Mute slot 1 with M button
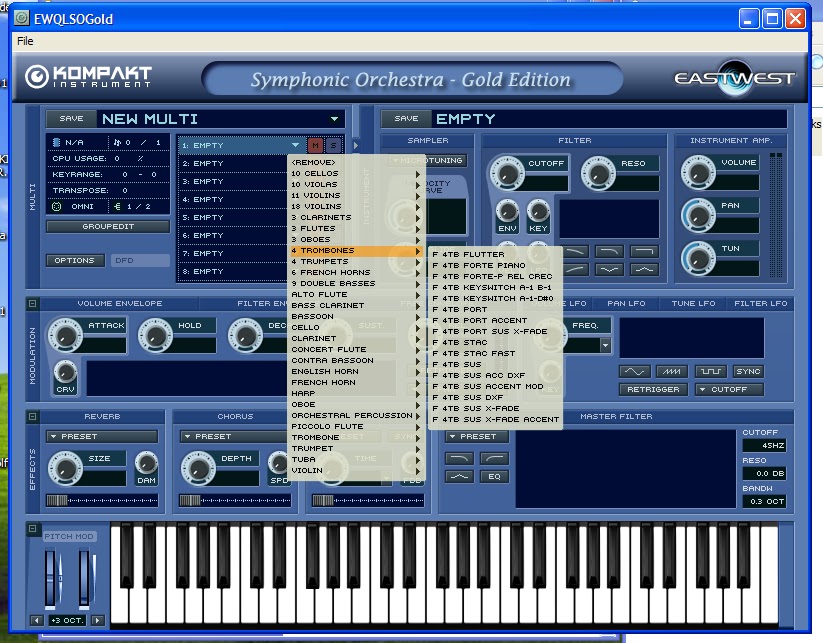The image size is (823, 643). point(315,145)
